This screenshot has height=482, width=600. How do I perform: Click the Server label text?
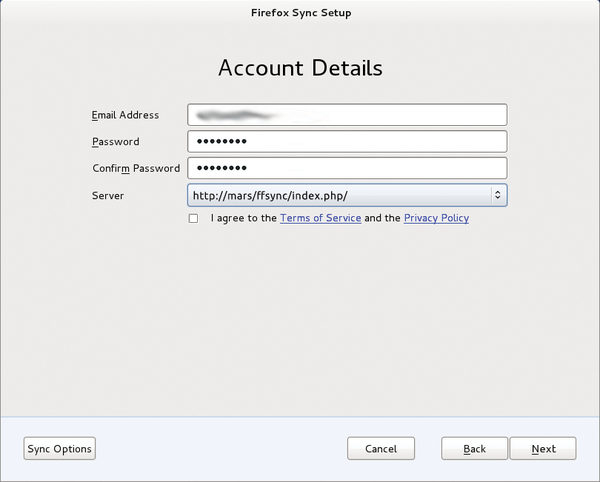pos(108,196)
